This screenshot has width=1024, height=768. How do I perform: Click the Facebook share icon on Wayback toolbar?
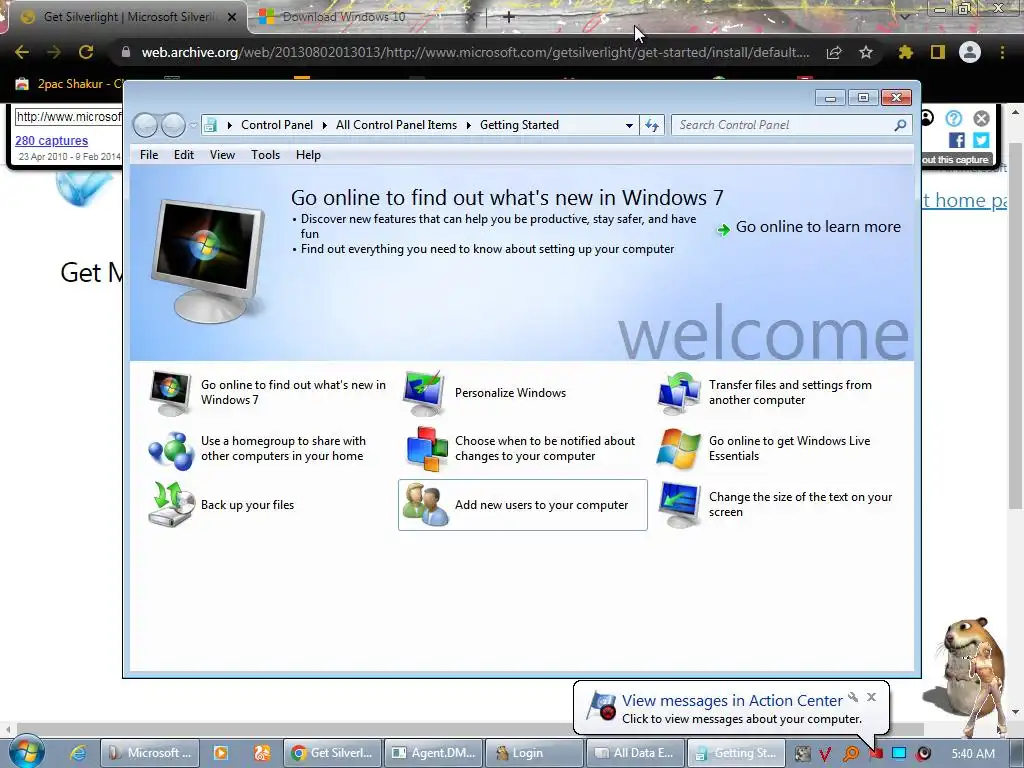pos(957,140)
